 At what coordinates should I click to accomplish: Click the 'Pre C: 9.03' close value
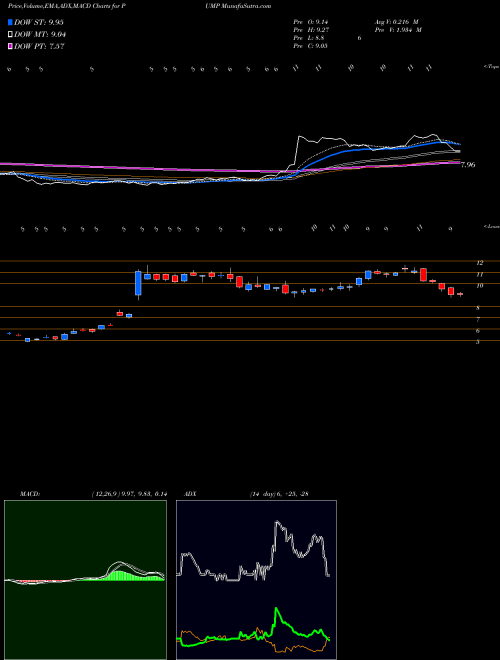311,46
